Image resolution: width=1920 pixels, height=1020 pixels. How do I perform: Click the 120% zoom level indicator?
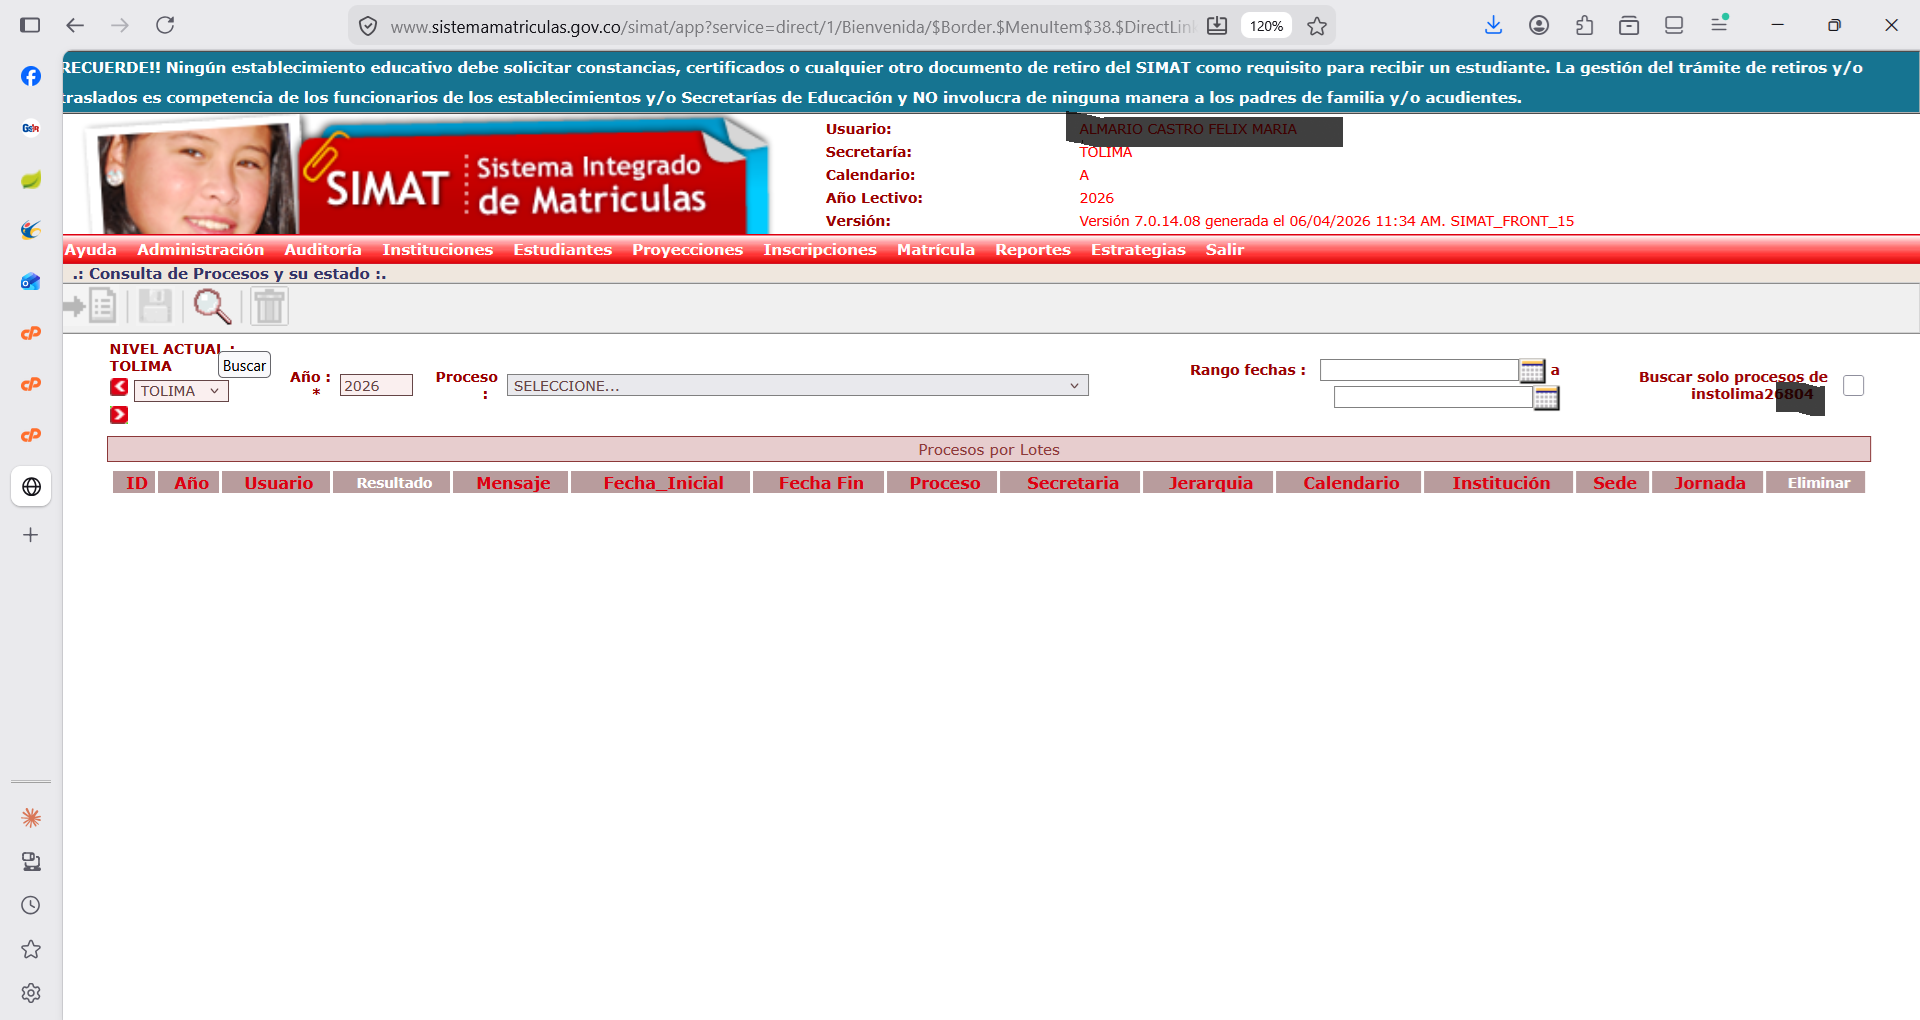pos(1266,26)
